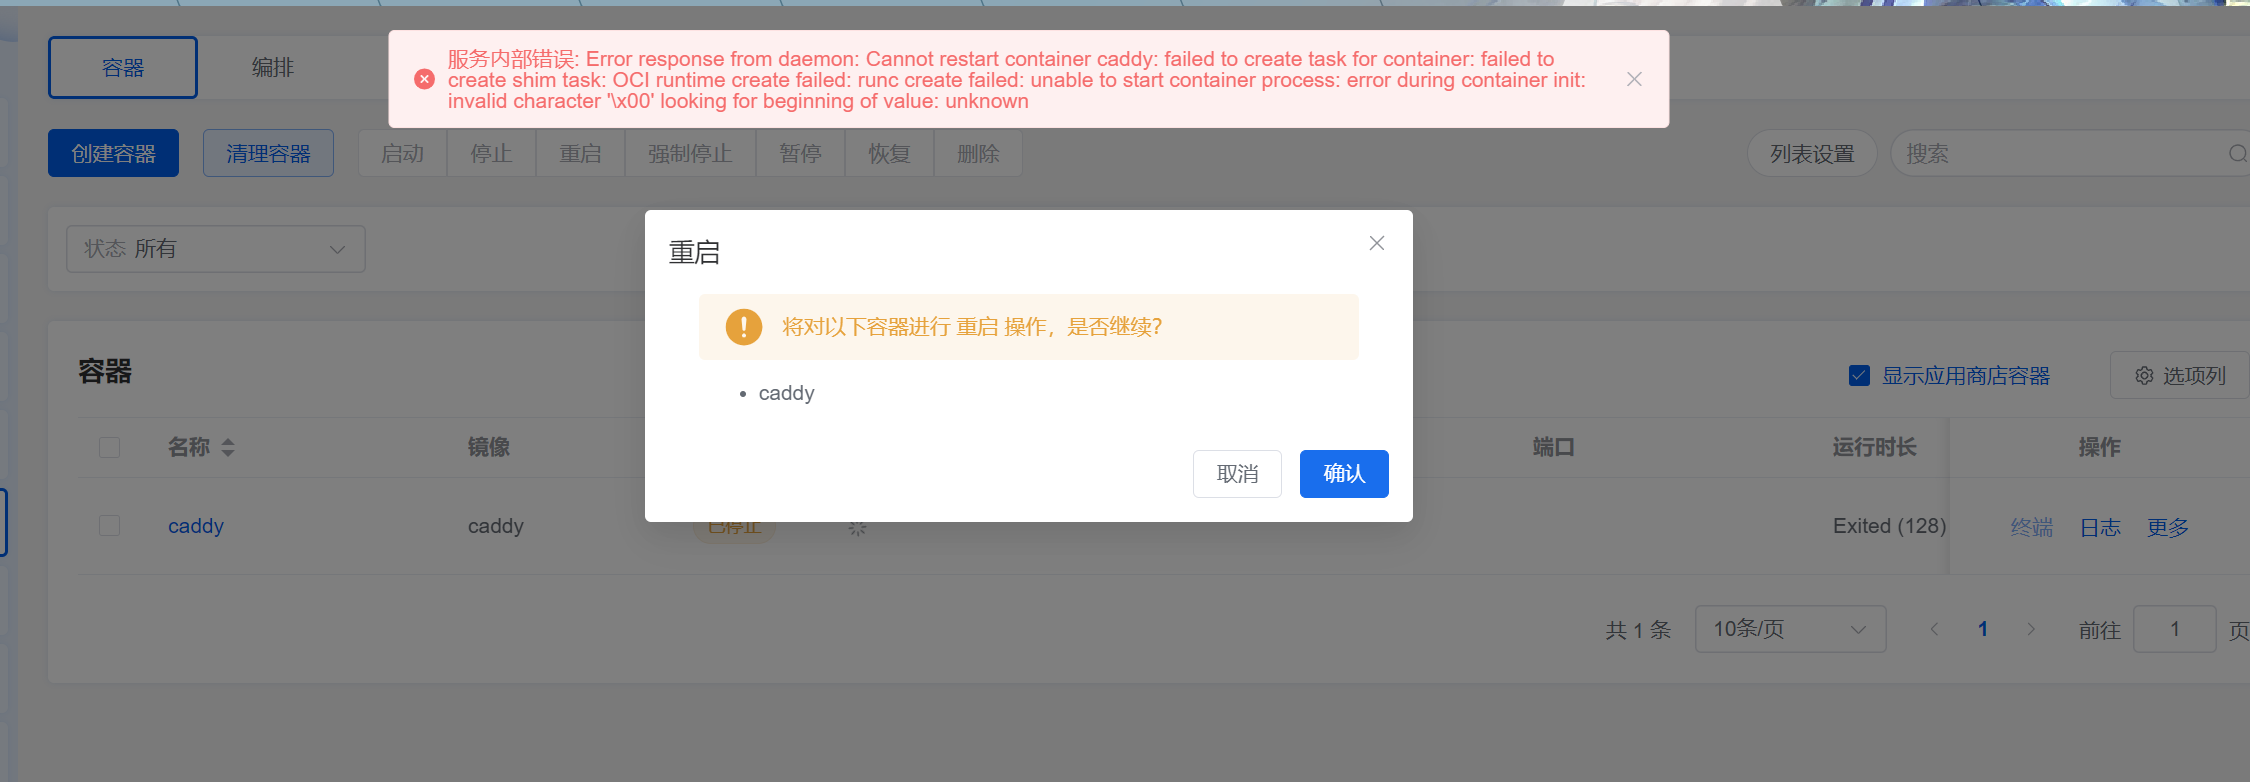Click the search magnifier icon
This screenshot has width=2250, height=782.
click(x=2237, y=154)
